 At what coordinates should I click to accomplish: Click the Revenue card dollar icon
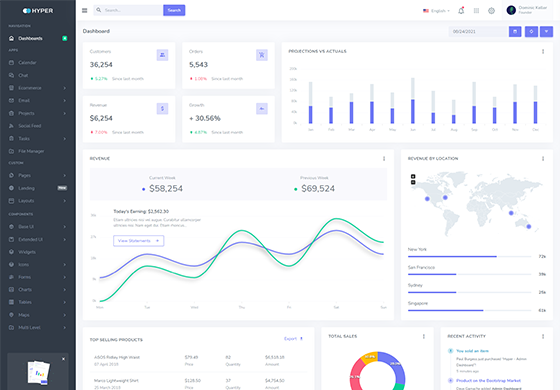(x=162, y=109)
